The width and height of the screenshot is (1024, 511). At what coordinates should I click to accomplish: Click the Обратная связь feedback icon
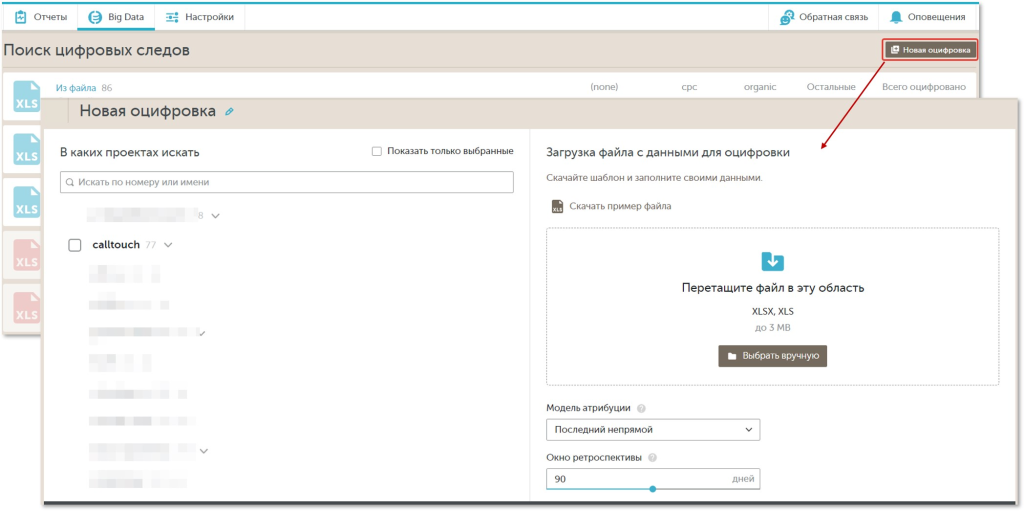787,17
